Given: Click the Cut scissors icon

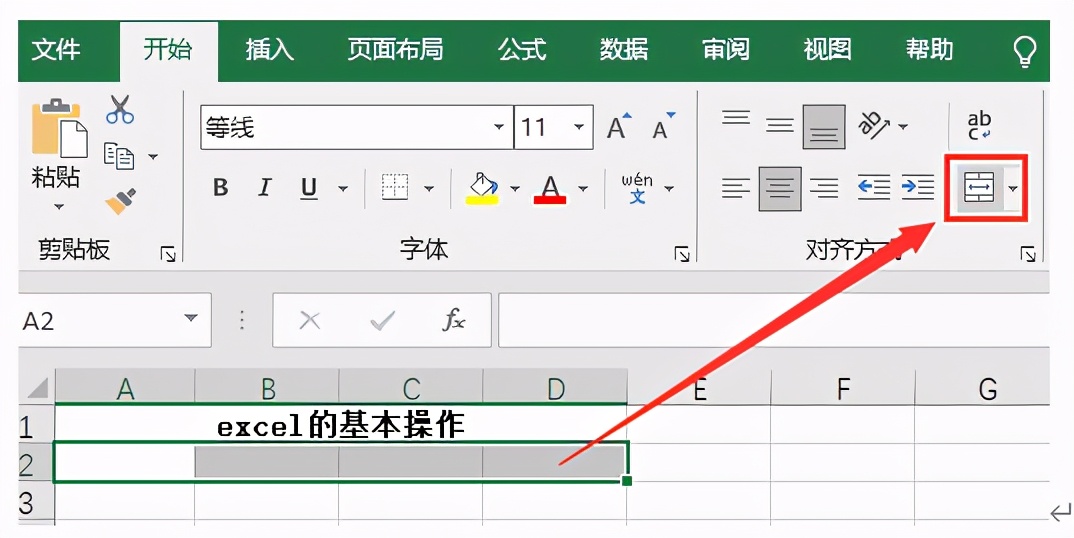Looking at the screenshot, I should click(120, 110).
